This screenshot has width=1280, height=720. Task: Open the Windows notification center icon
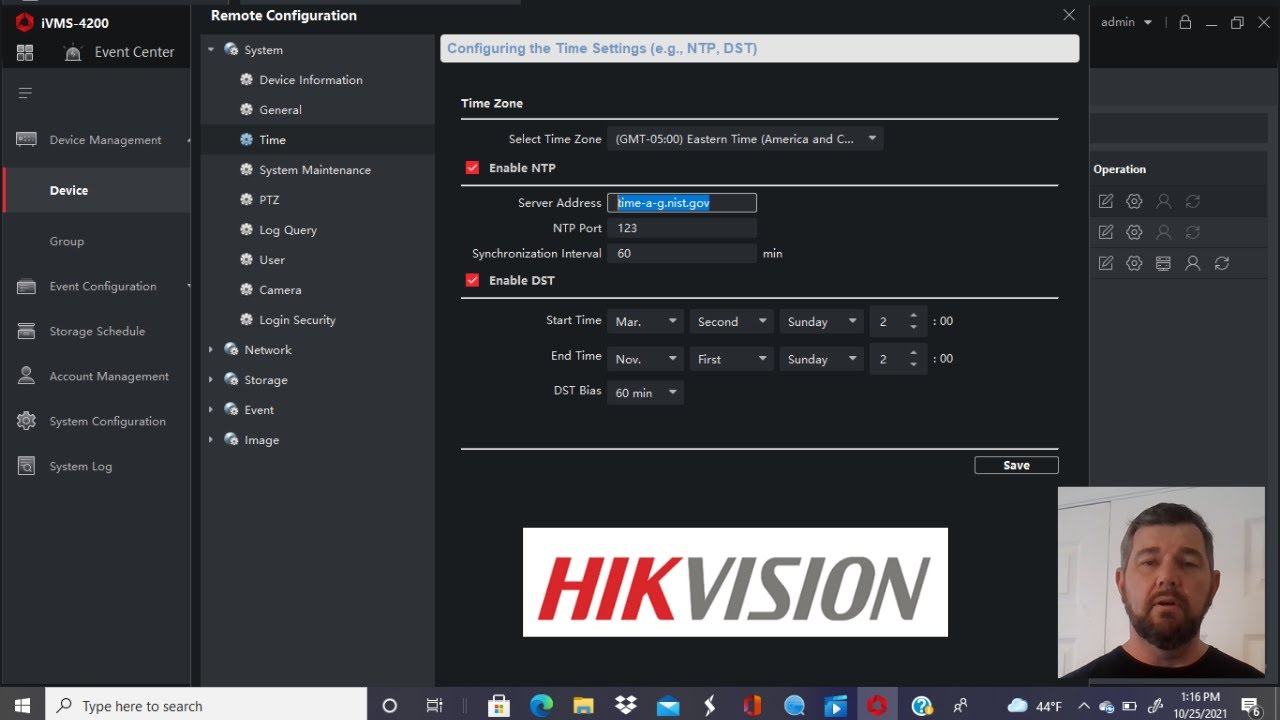1251,706
